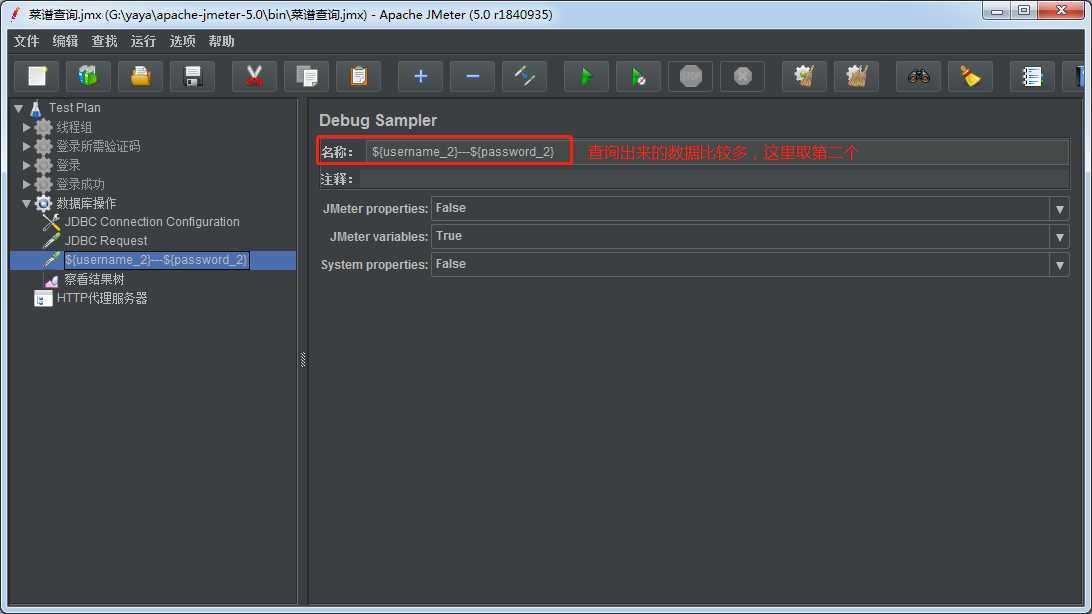This screenshot has width=1092, height=614.
Task: Click the Stop test icon
Action: tap(690, 76)
